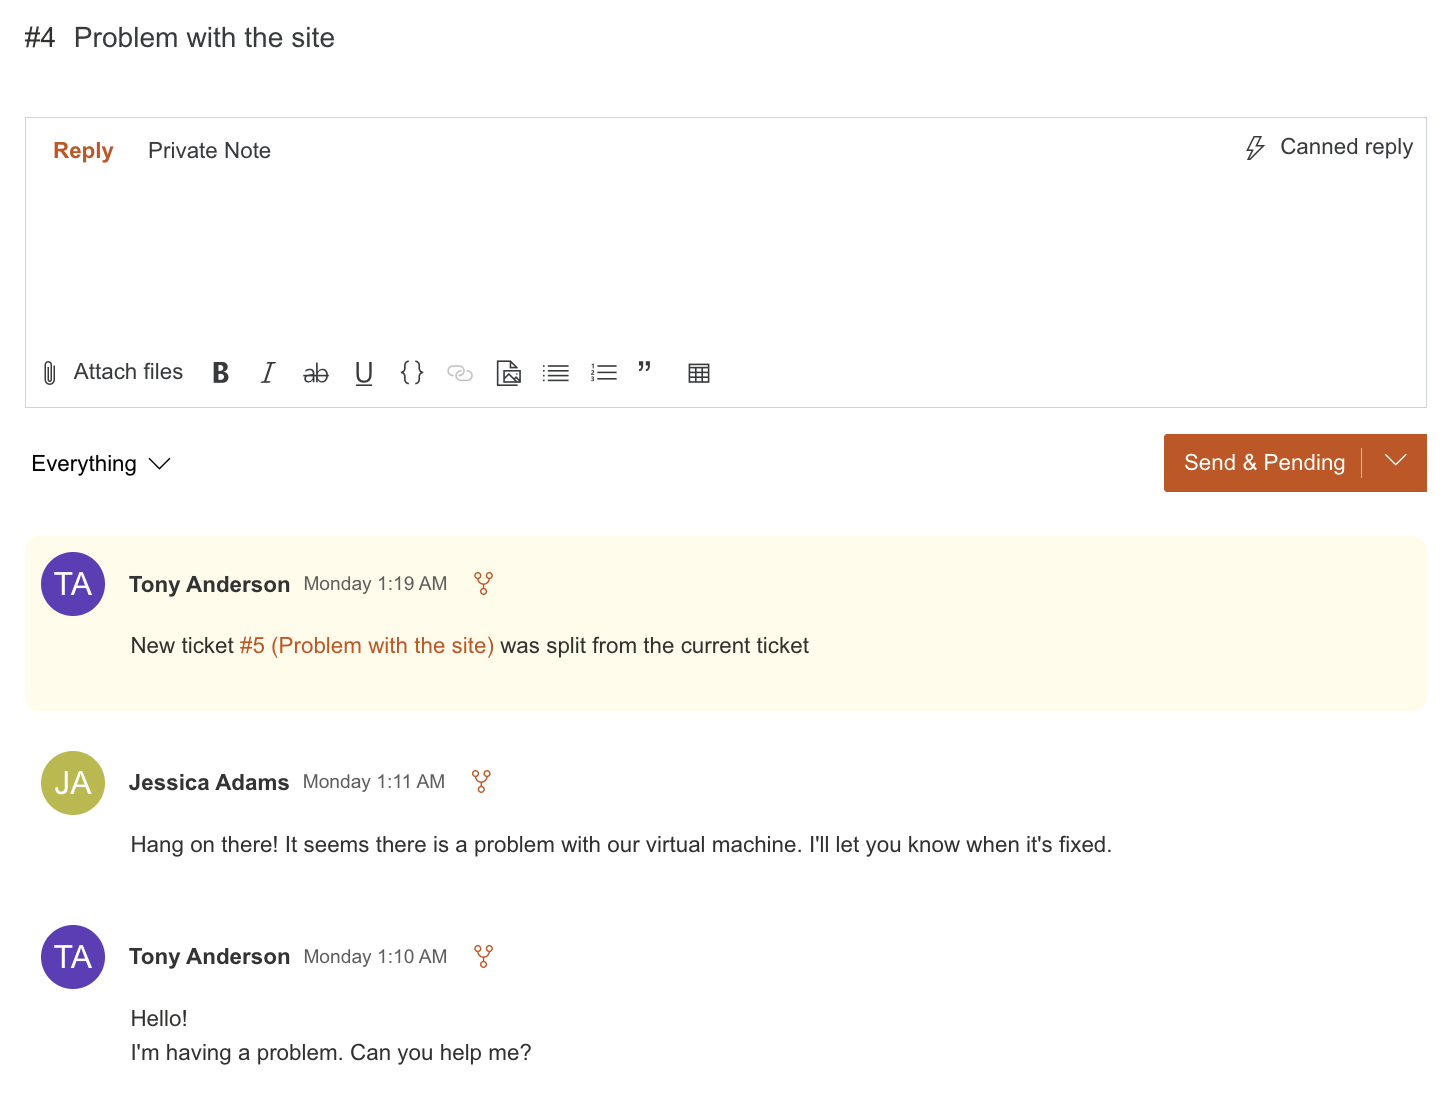Open the Canned reply picker
This screenshot has height=1100, width=1452.
coord(1329,147)
